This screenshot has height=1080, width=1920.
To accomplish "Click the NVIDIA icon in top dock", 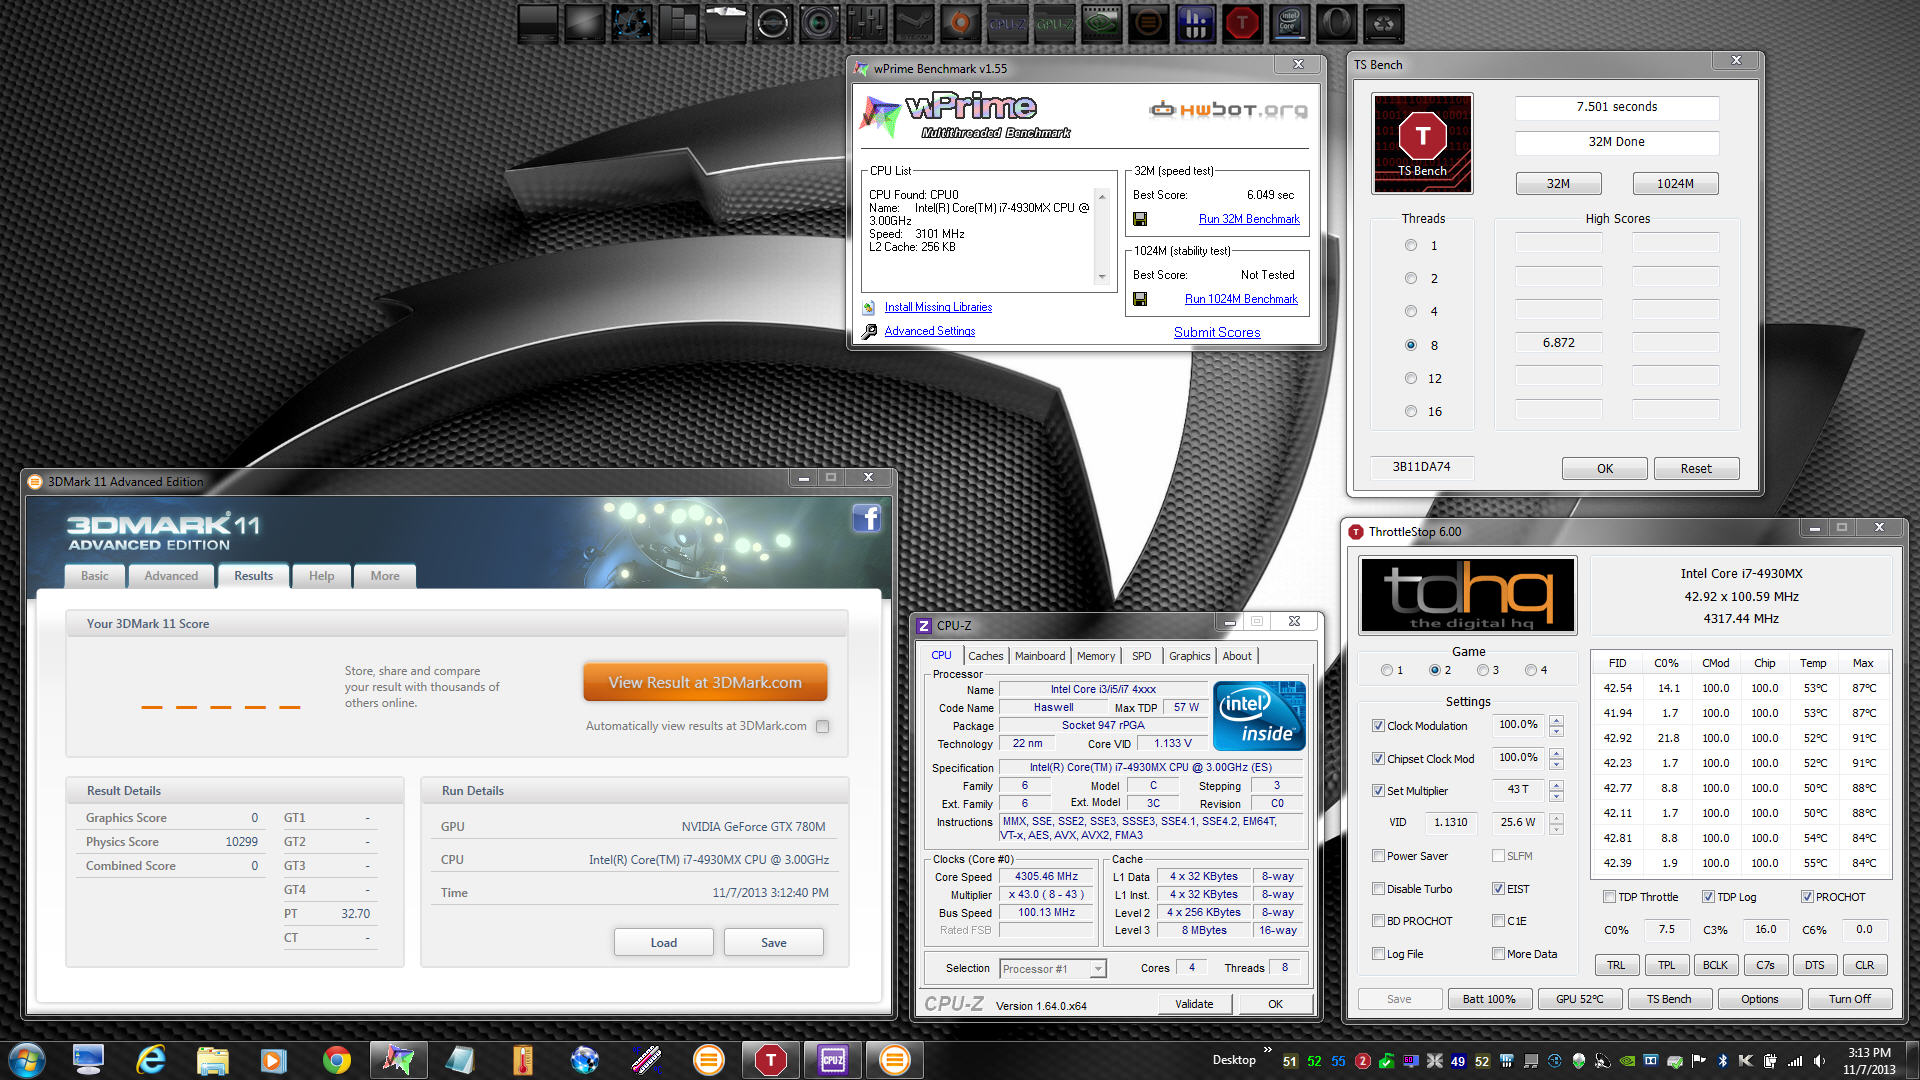I will point(1101,23).
